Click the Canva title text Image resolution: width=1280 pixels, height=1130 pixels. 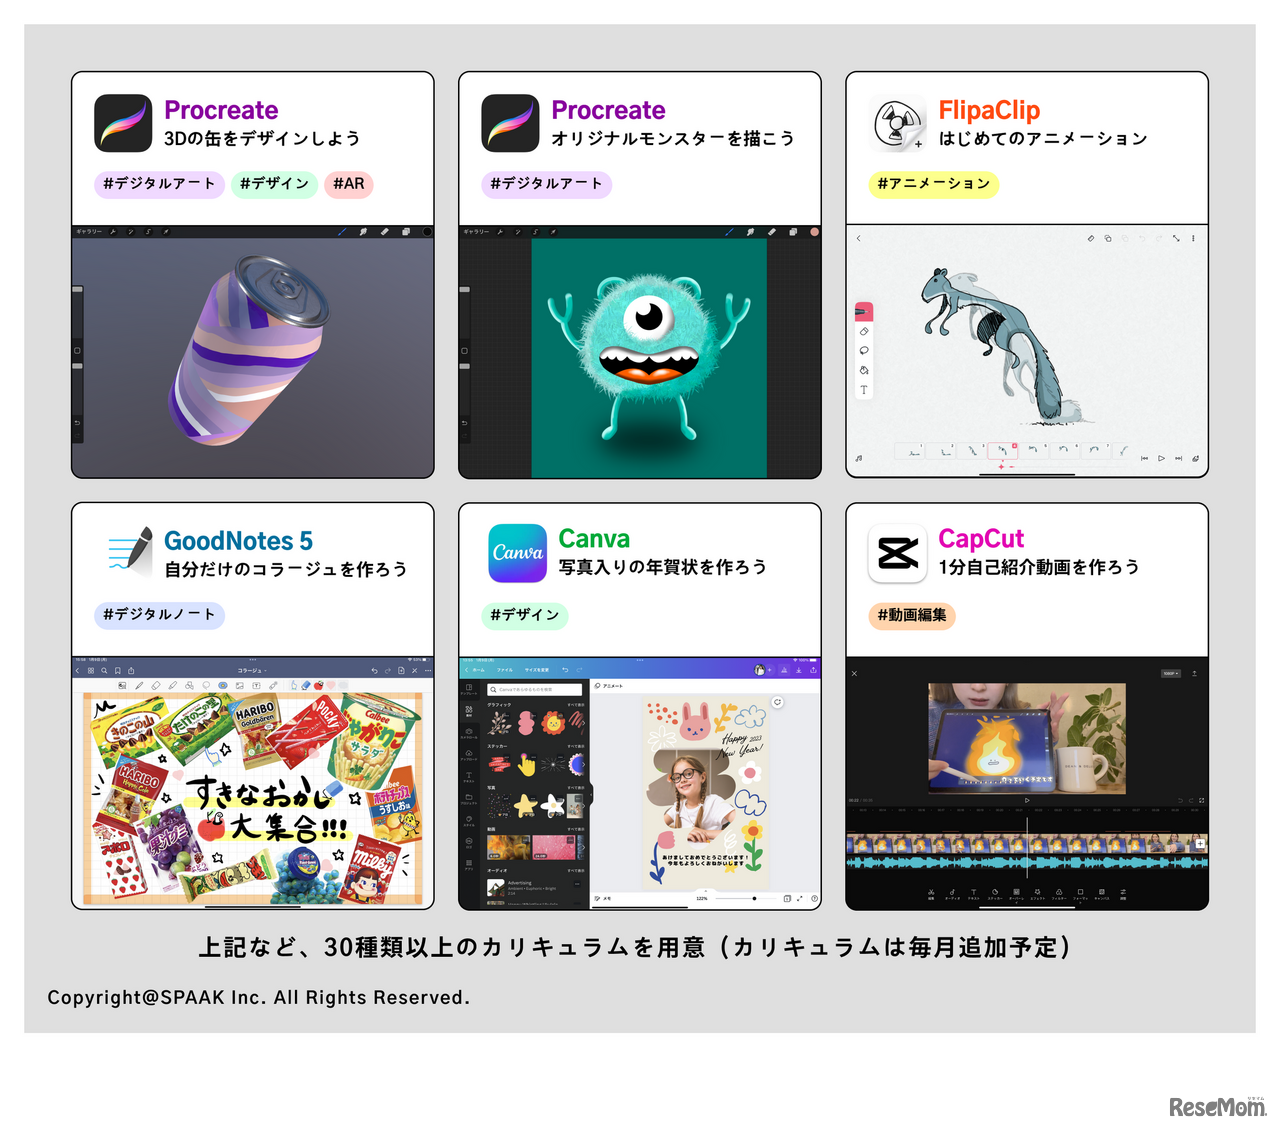tap(594, 539)
